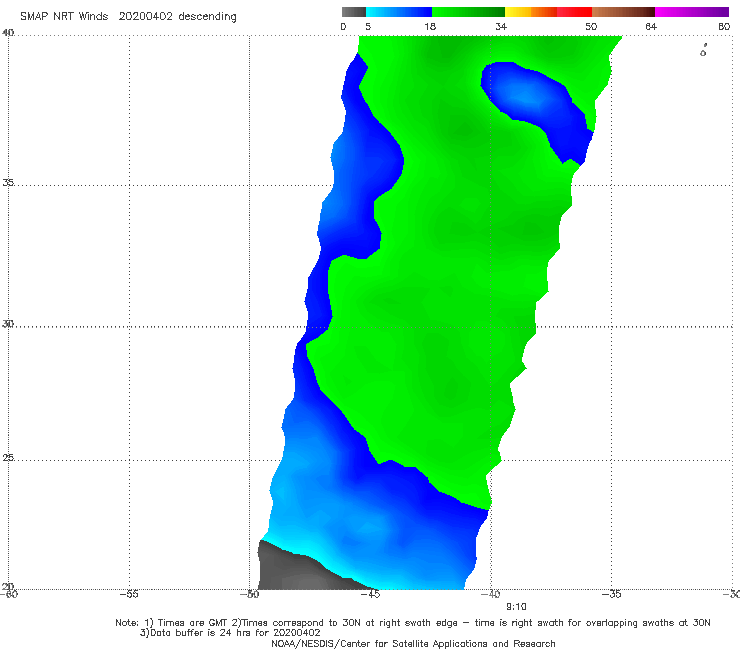This screenshot has height=650, width=740.
Task: Click the "SMAP NRT Winds" title text
Action: coord(64,16)
